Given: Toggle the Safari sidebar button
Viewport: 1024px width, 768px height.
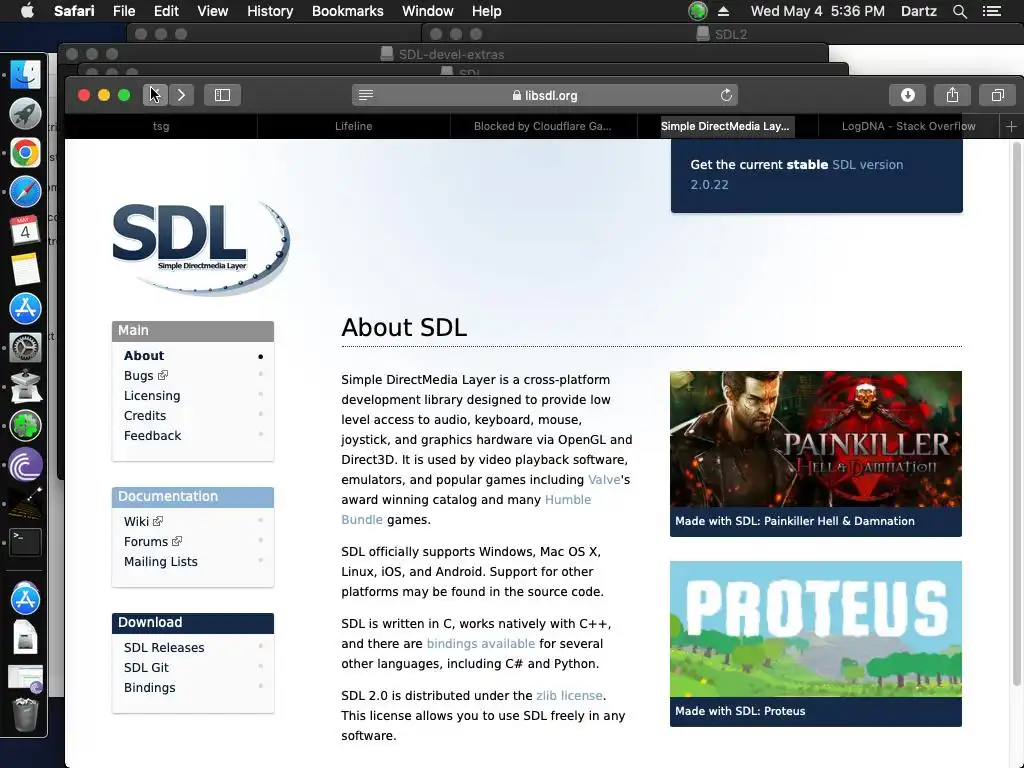Looking at the screenshot, I should point(222,95).
